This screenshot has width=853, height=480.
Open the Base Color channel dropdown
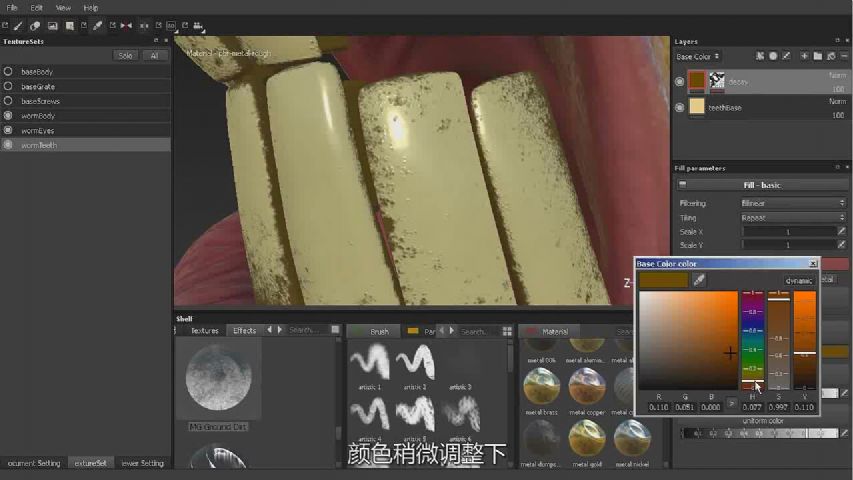click(697, 57)
